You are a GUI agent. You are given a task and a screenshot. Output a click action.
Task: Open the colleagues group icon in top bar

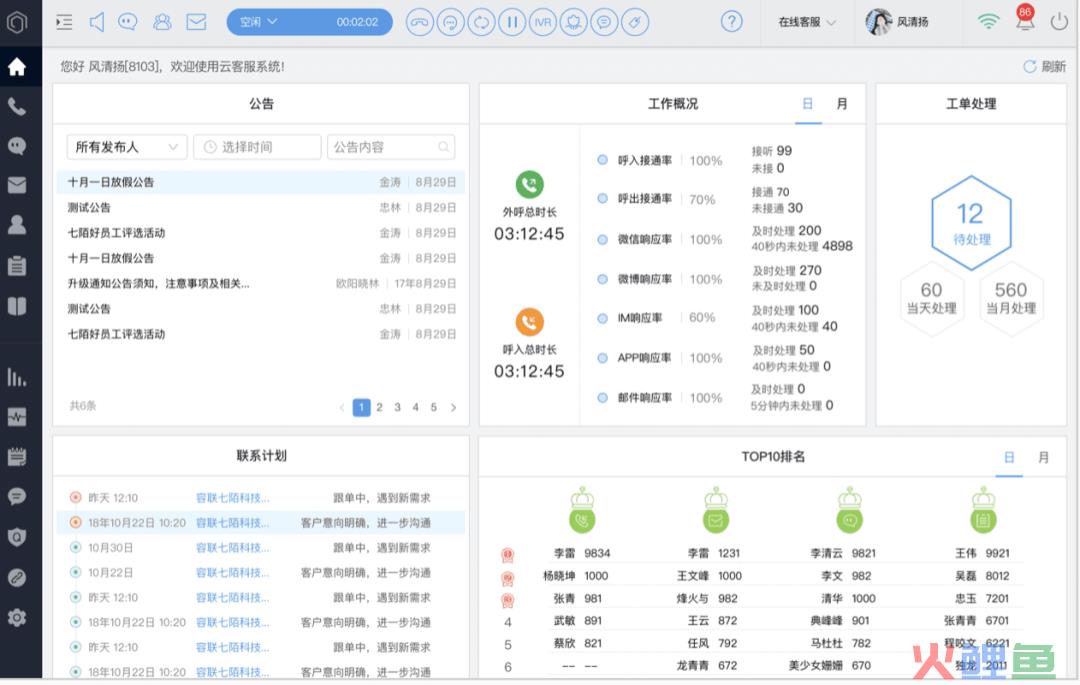point(163,22)
